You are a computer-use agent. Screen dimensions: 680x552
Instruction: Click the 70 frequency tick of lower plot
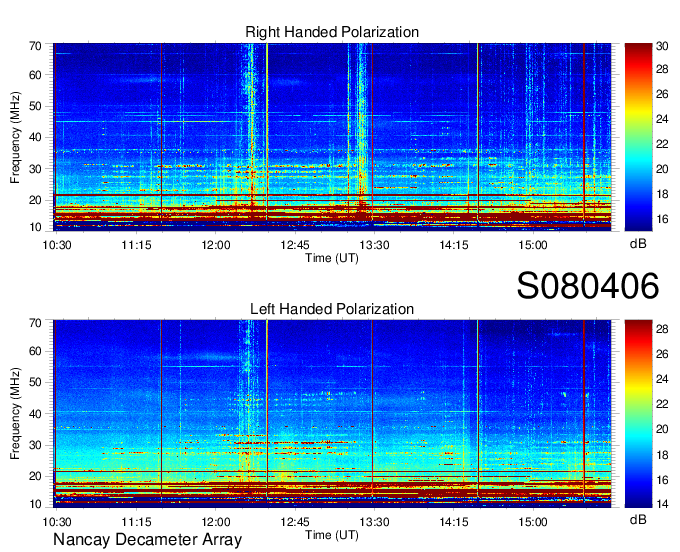tap(35, 323)
